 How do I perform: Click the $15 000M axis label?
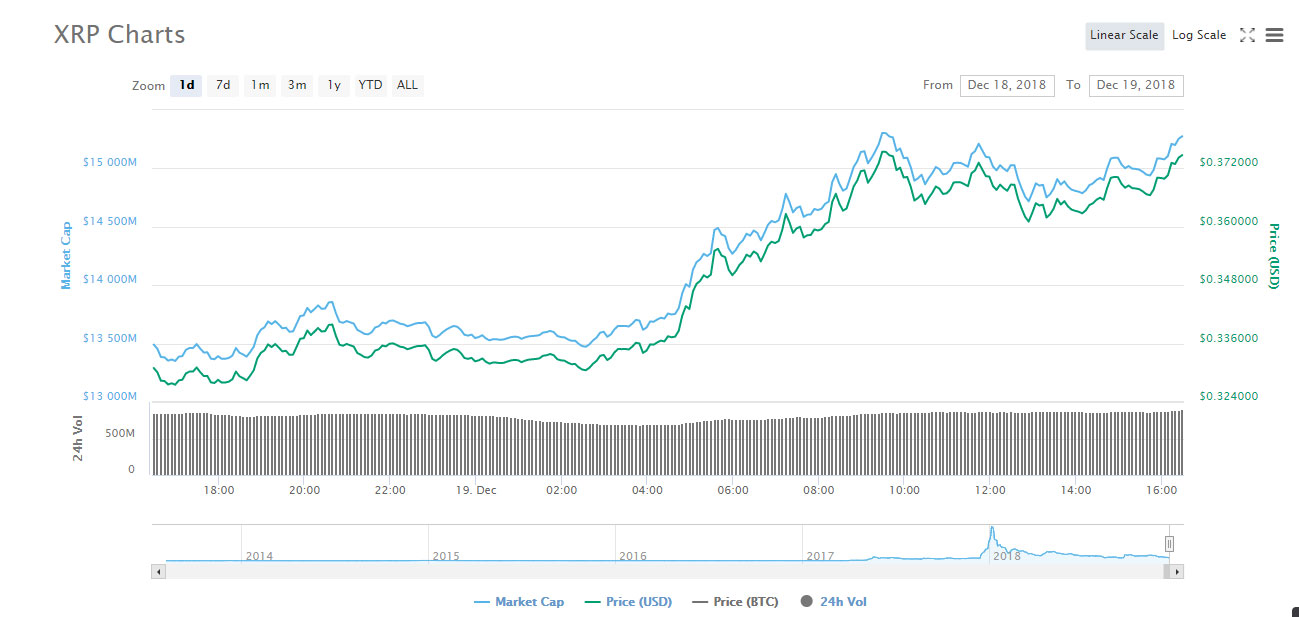110,162
